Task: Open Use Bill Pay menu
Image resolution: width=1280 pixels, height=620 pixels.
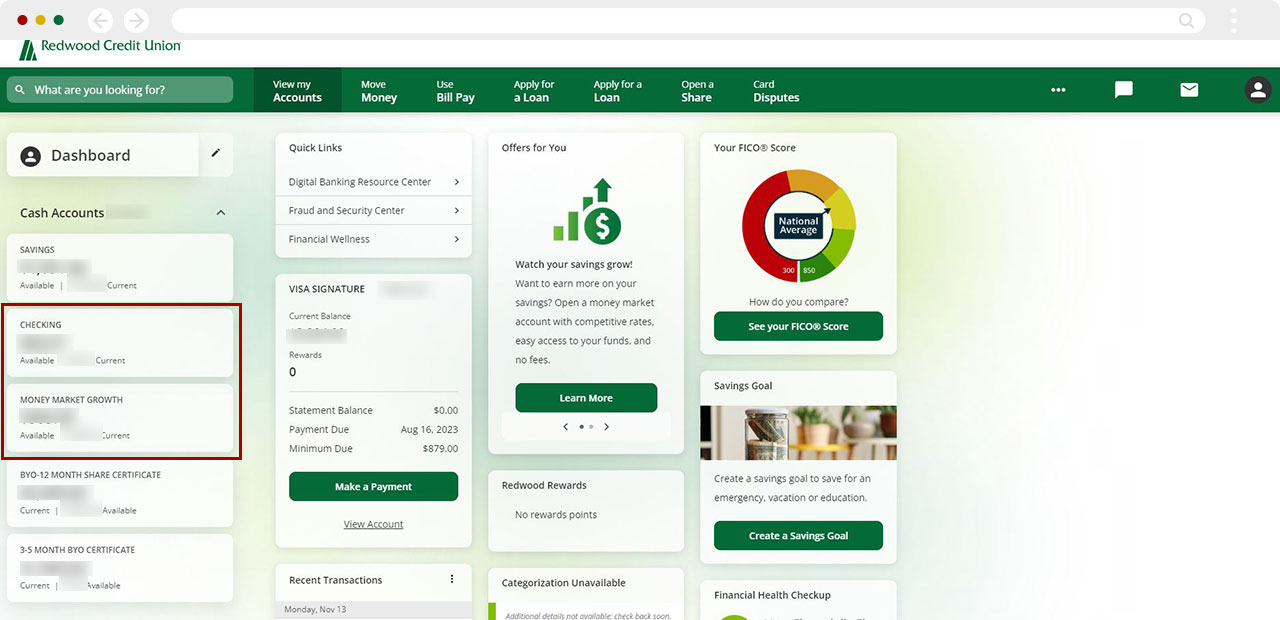Action: tap(455, 91)
